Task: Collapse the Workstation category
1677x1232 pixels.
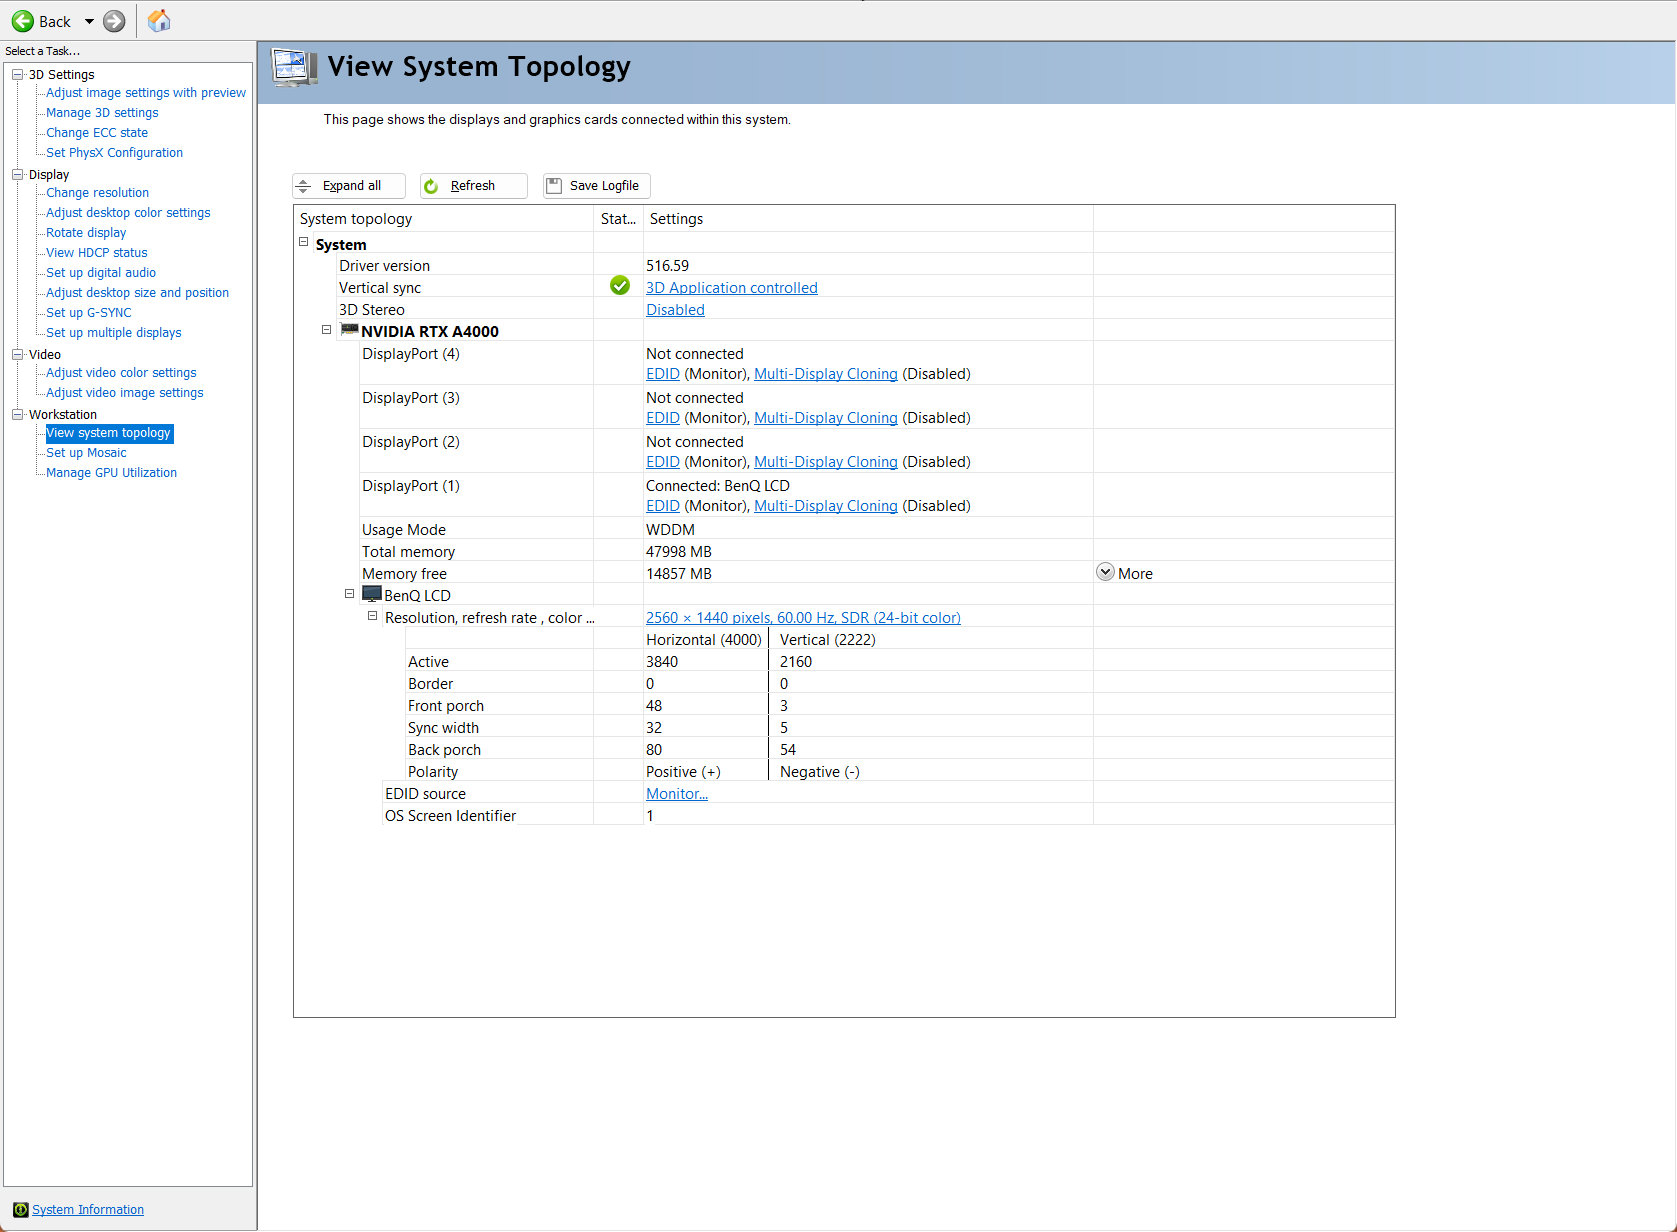Action: tap(17, 414)
